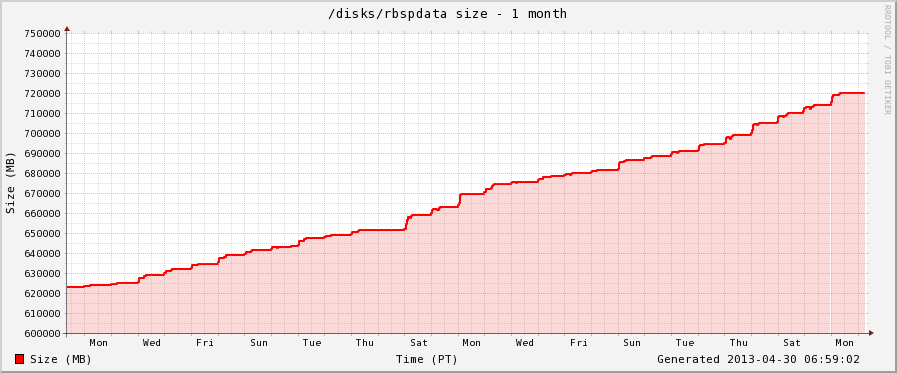Click the red Size (MB) legend swatch
Image resolution: width=897 pixels, height=373 pixels.
coord(19,359)
